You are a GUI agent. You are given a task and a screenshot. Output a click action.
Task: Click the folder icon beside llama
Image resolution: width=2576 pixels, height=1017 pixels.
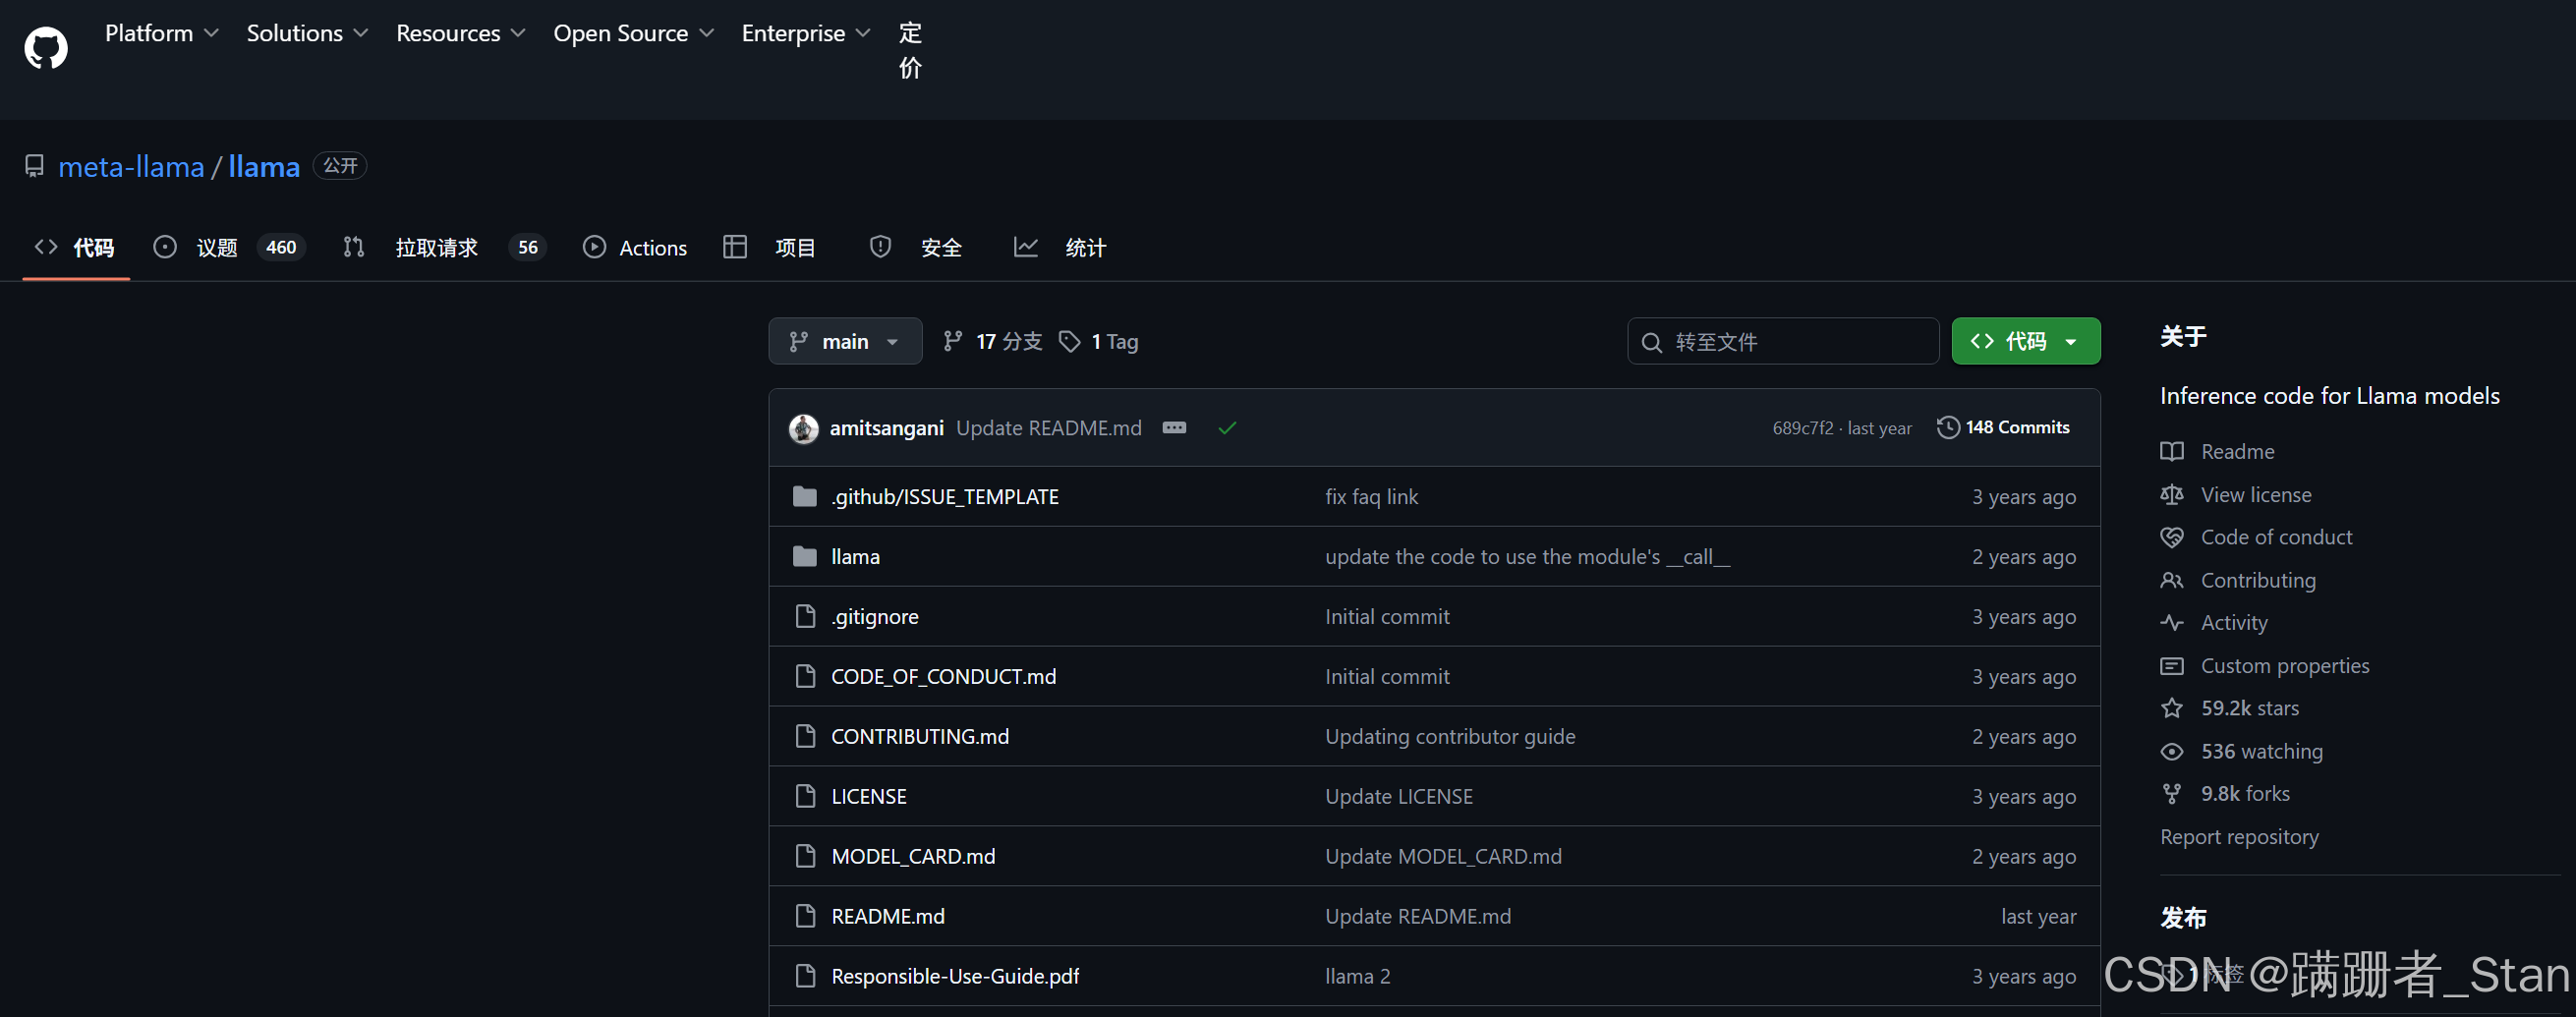[x=805, y=557]
